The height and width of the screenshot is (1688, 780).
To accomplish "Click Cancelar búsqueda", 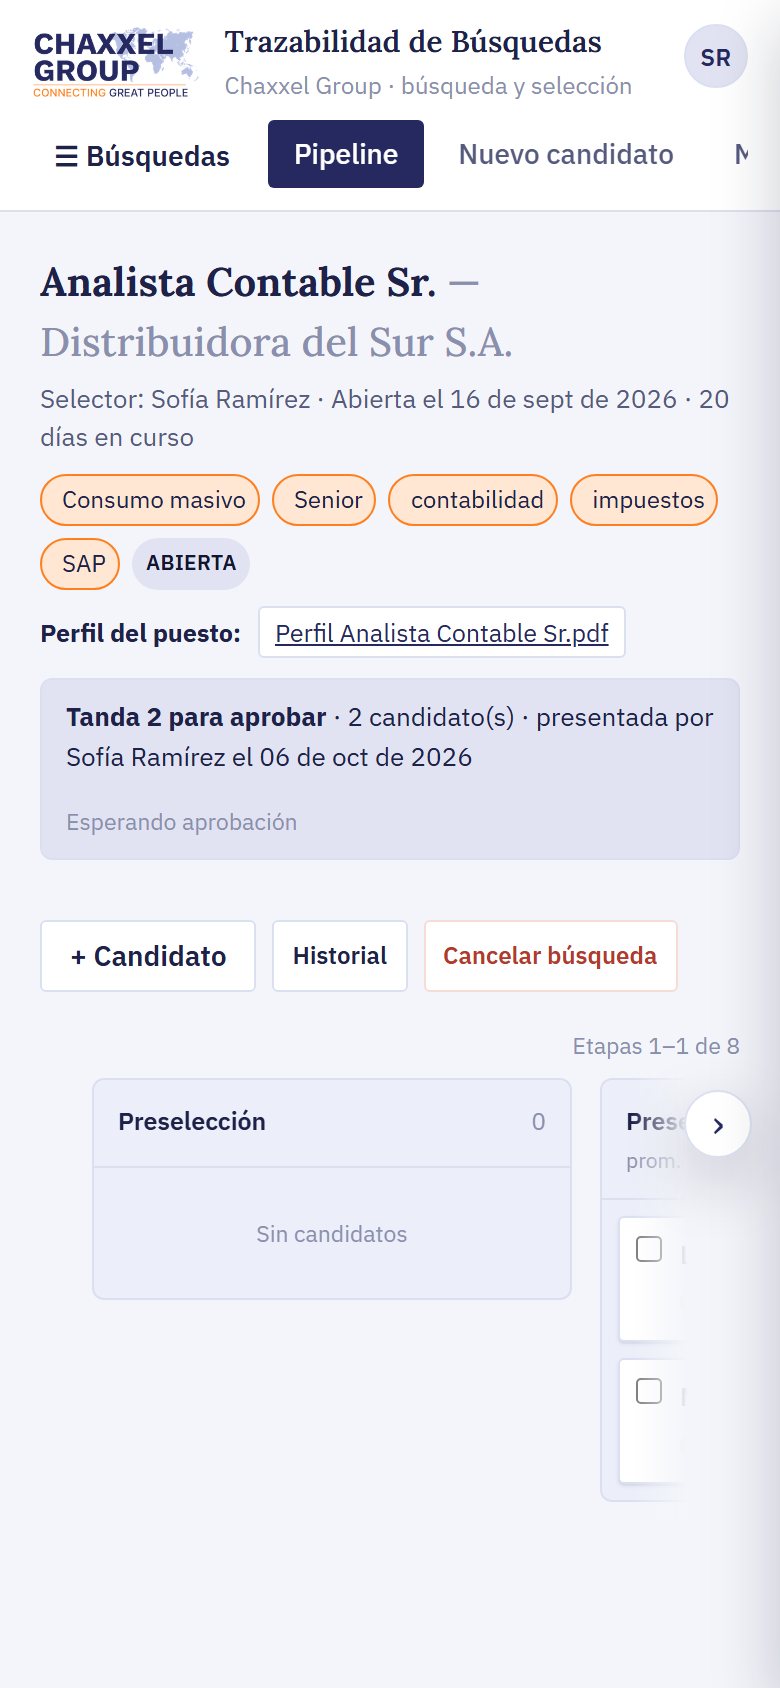I will coord(550,956).
